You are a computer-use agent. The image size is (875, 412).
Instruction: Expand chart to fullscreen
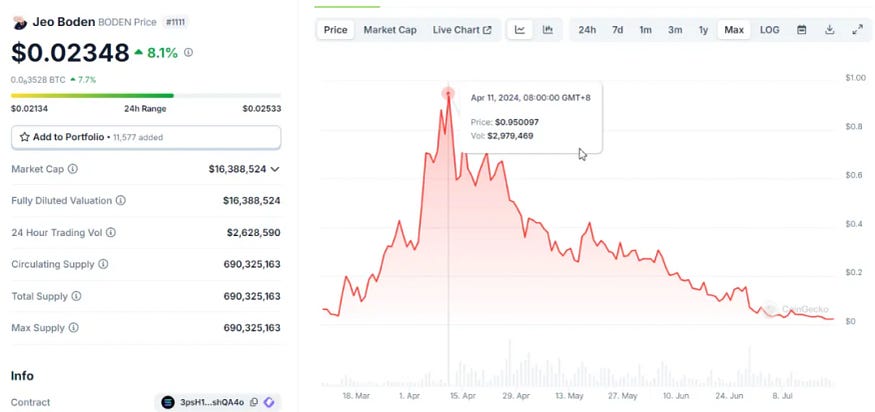click(857, 30)
